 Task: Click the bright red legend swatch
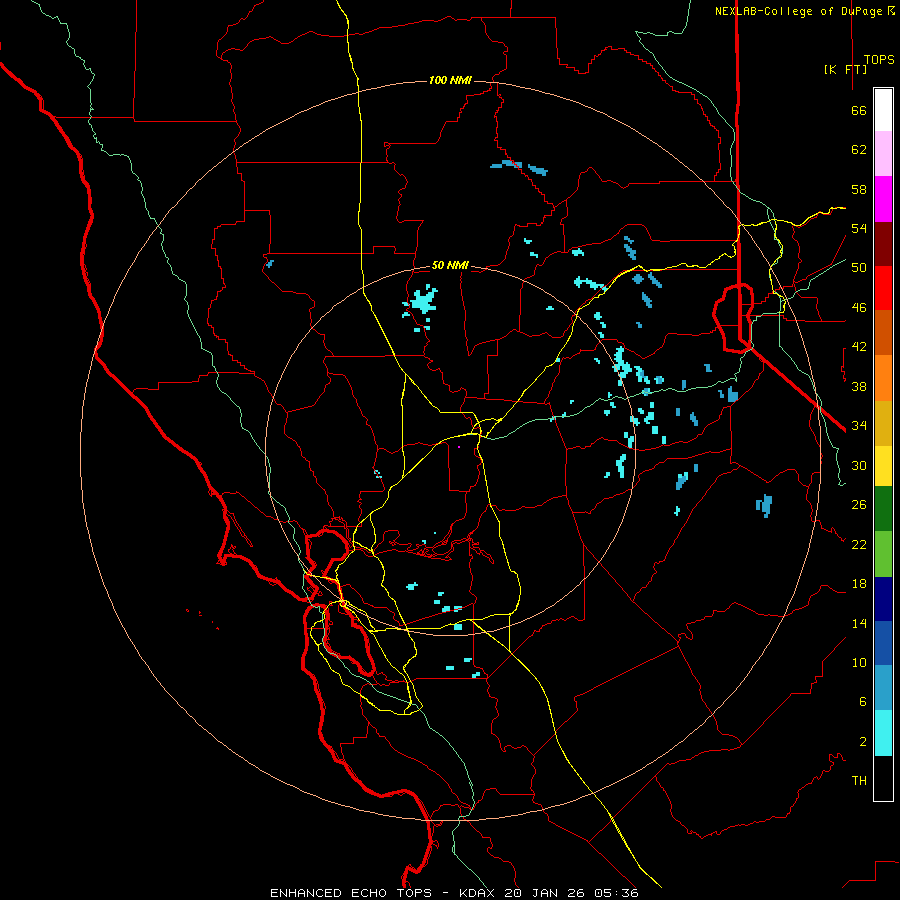(x=883, y=288)
